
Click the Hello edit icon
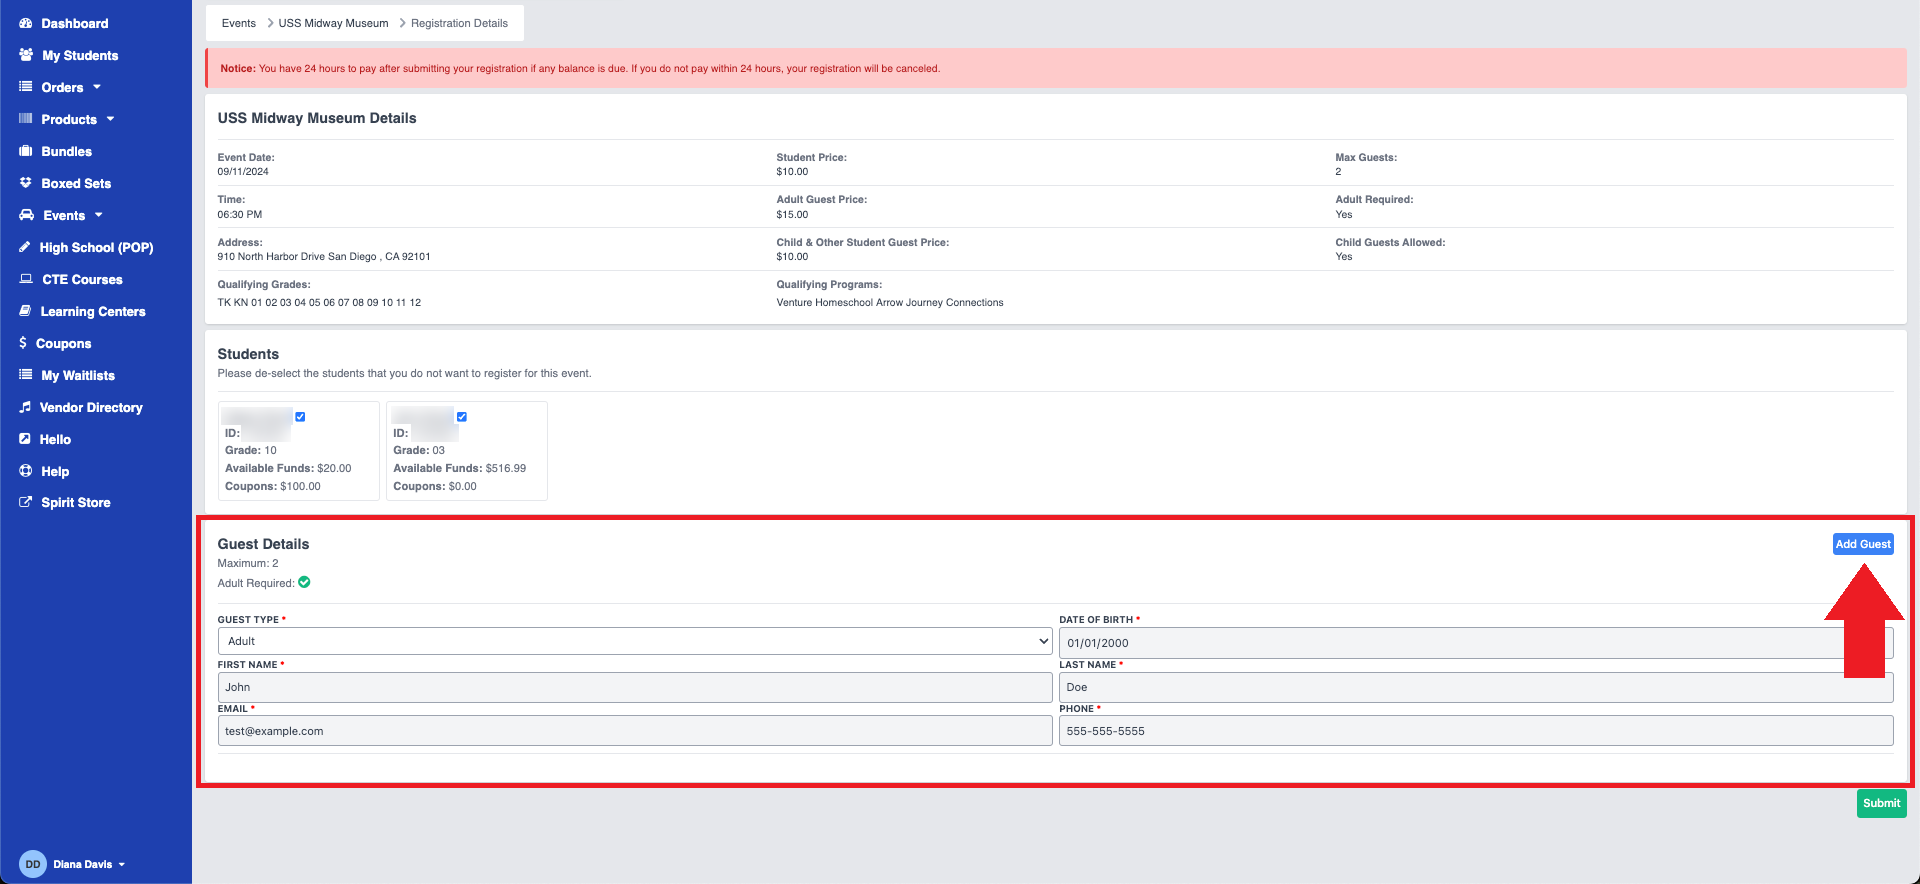tap(25, 439)
